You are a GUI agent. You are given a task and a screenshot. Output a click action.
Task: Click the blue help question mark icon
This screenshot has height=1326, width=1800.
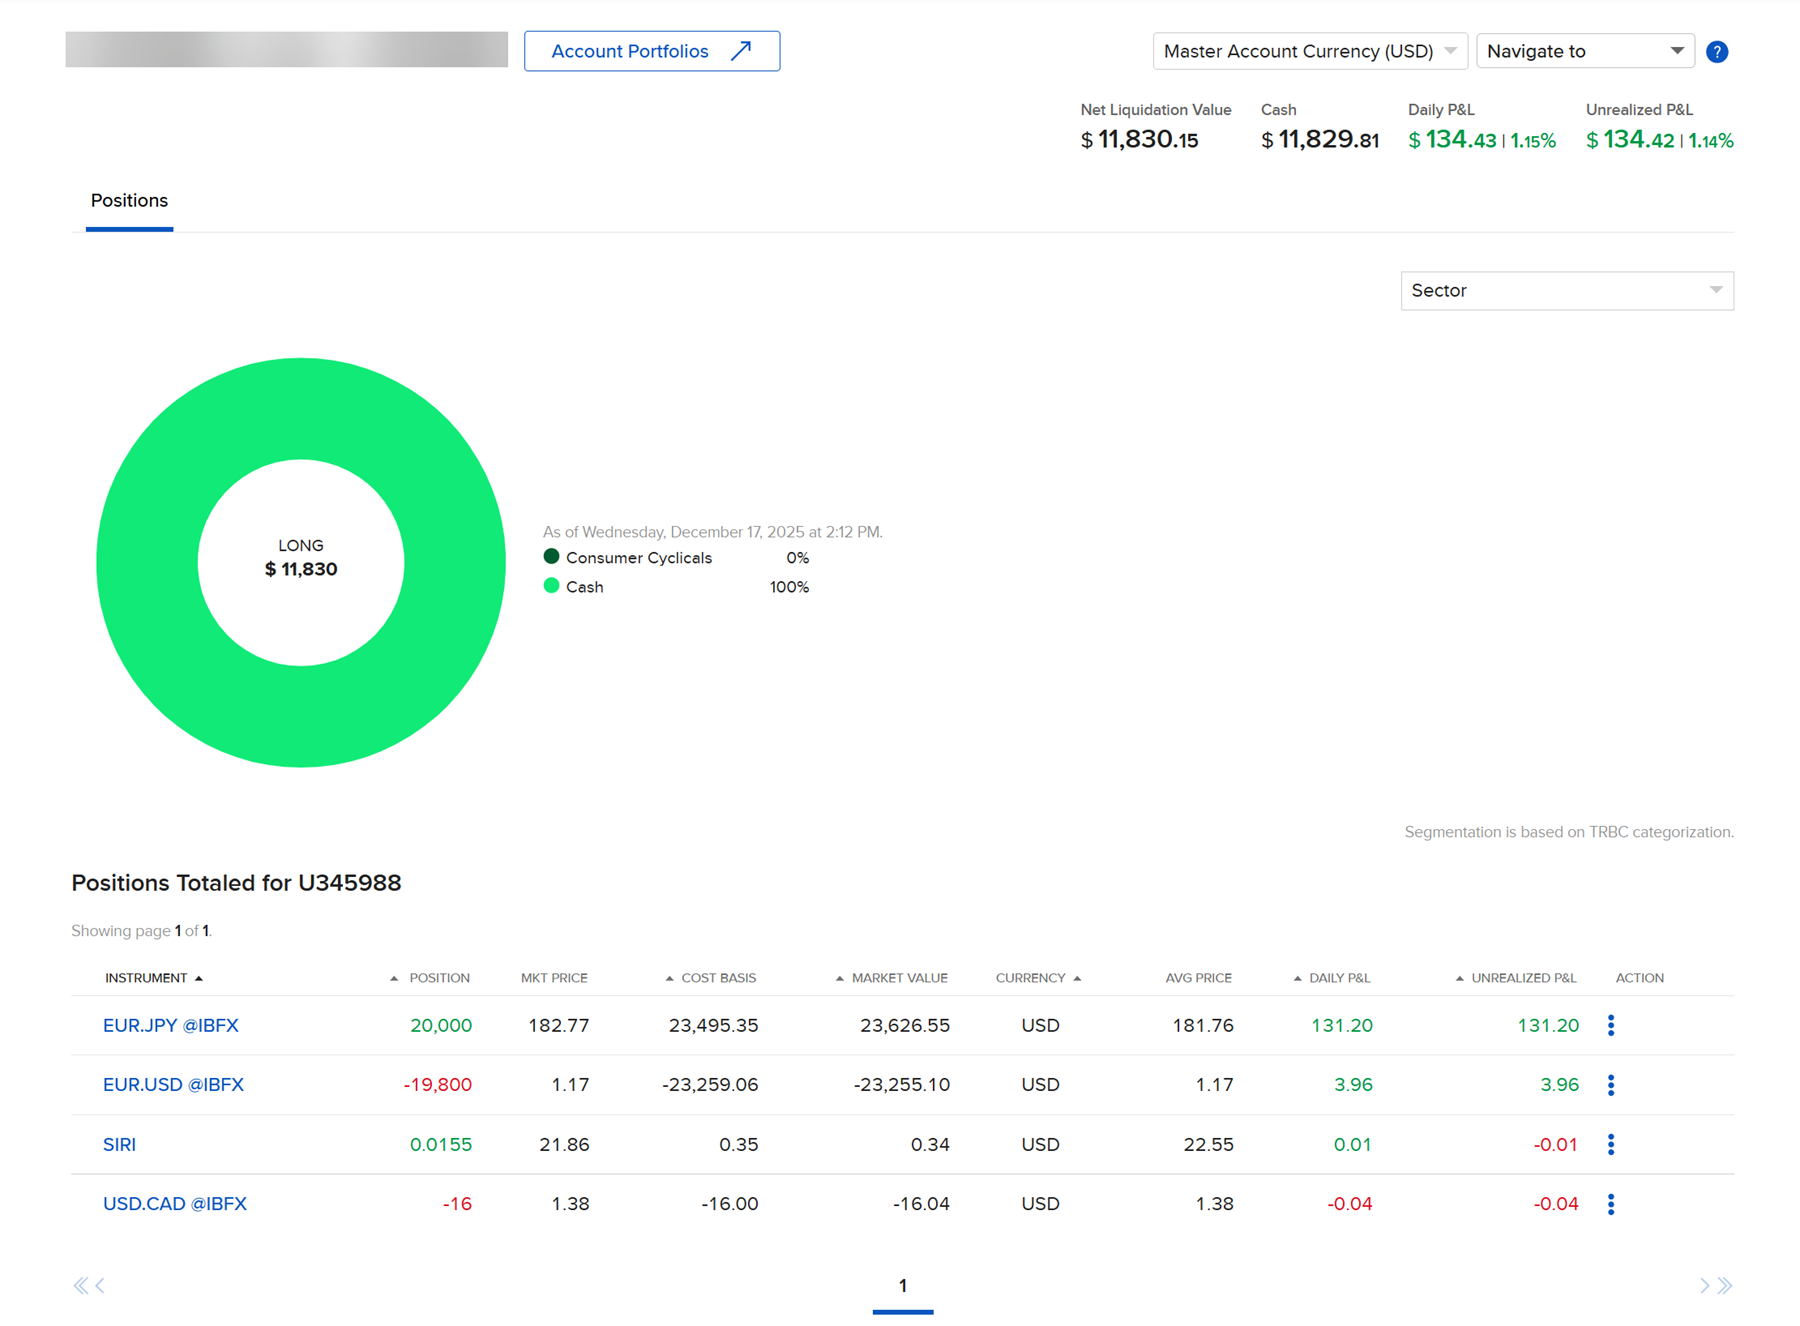1717,51
